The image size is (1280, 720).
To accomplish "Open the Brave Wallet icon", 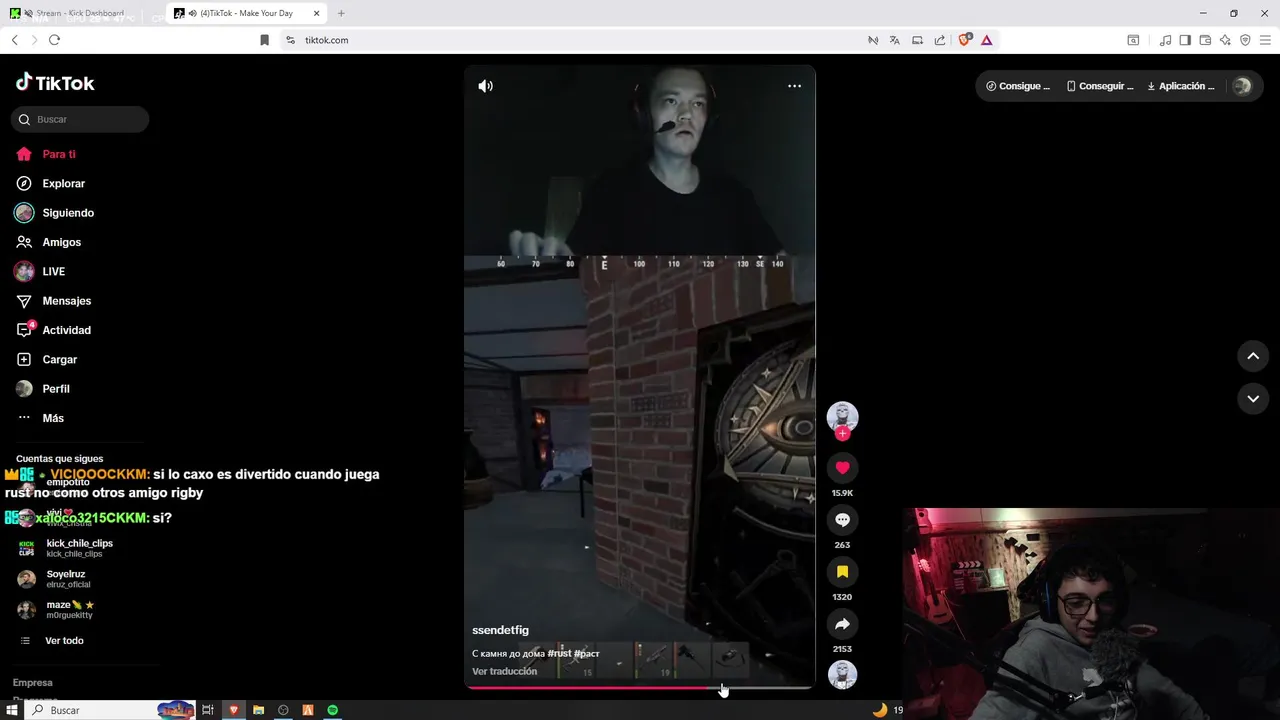I will [1205, 40].
